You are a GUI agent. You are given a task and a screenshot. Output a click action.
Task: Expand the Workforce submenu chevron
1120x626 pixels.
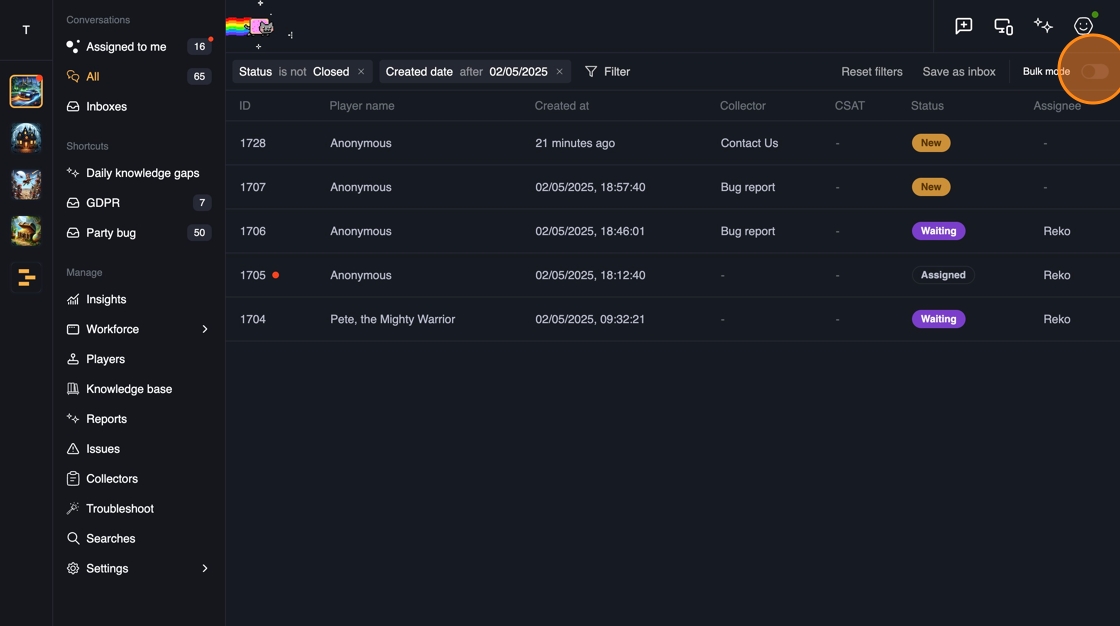(x=205, y=329)
